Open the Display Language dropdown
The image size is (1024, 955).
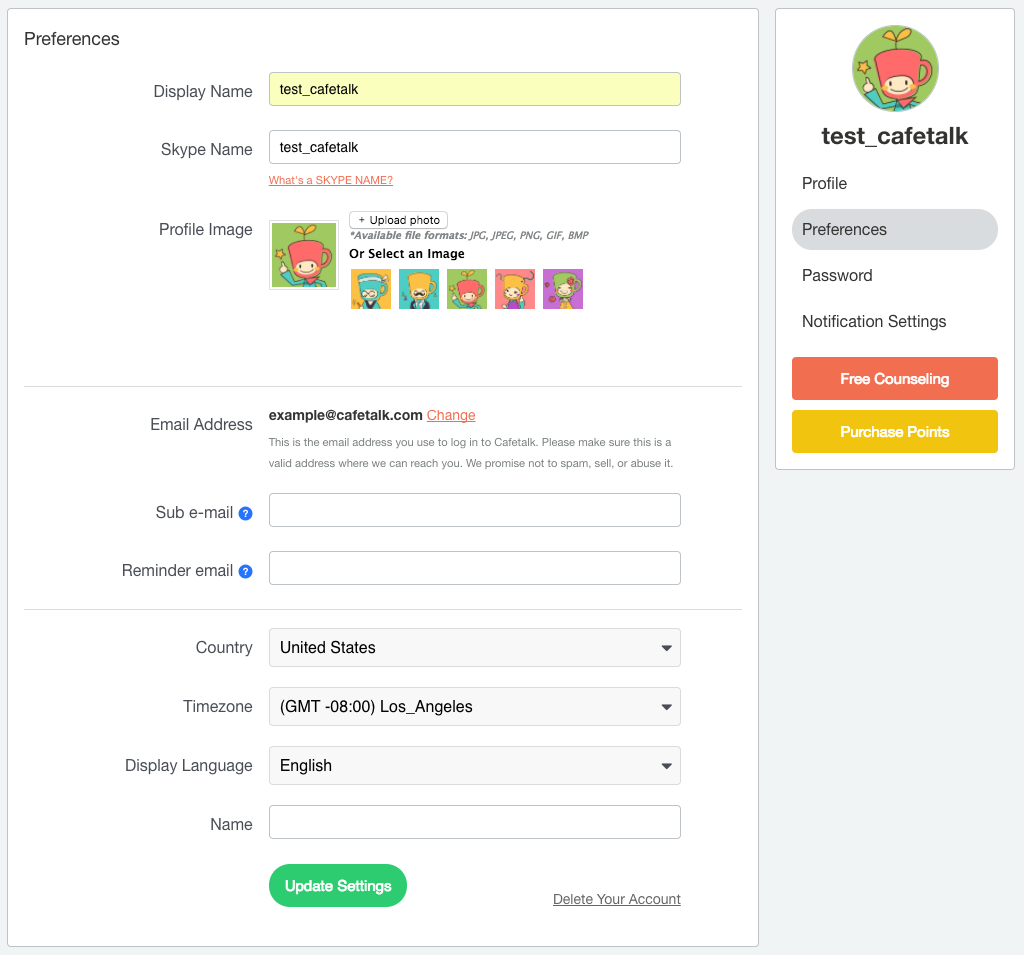[475, 766]
